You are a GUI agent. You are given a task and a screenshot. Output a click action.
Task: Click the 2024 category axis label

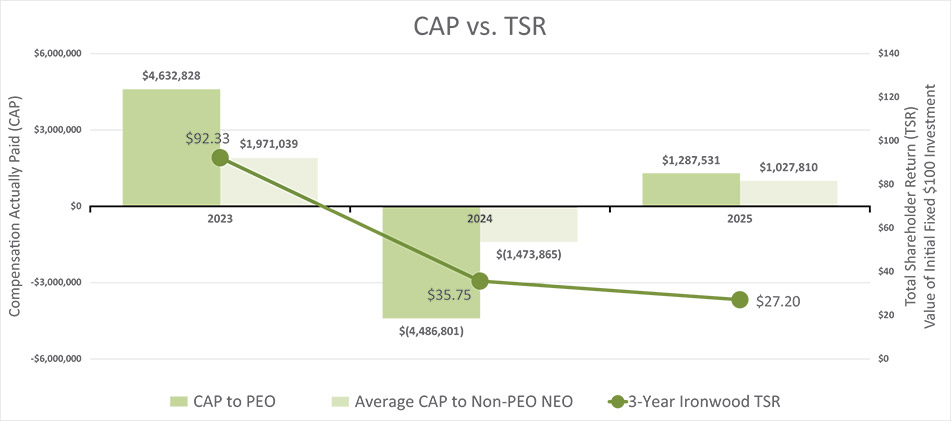[480, 218]
